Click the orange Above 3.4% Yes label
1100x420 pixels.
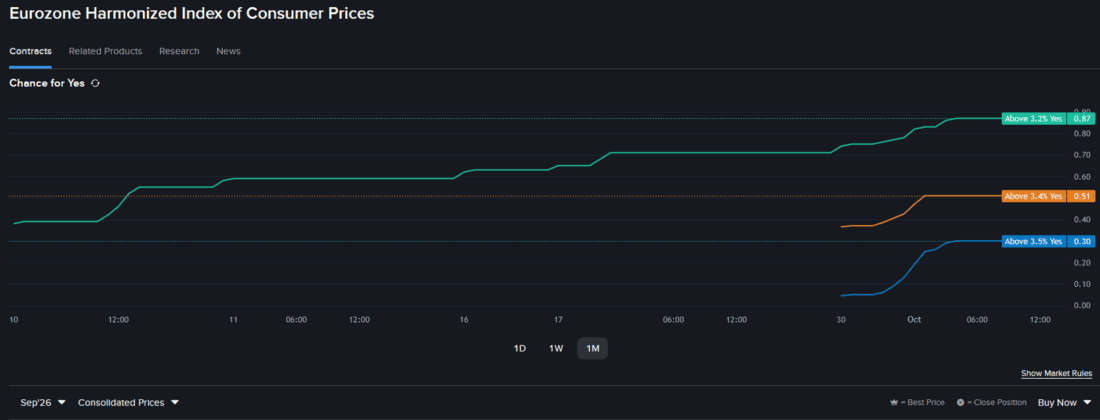coord(1033,196)
